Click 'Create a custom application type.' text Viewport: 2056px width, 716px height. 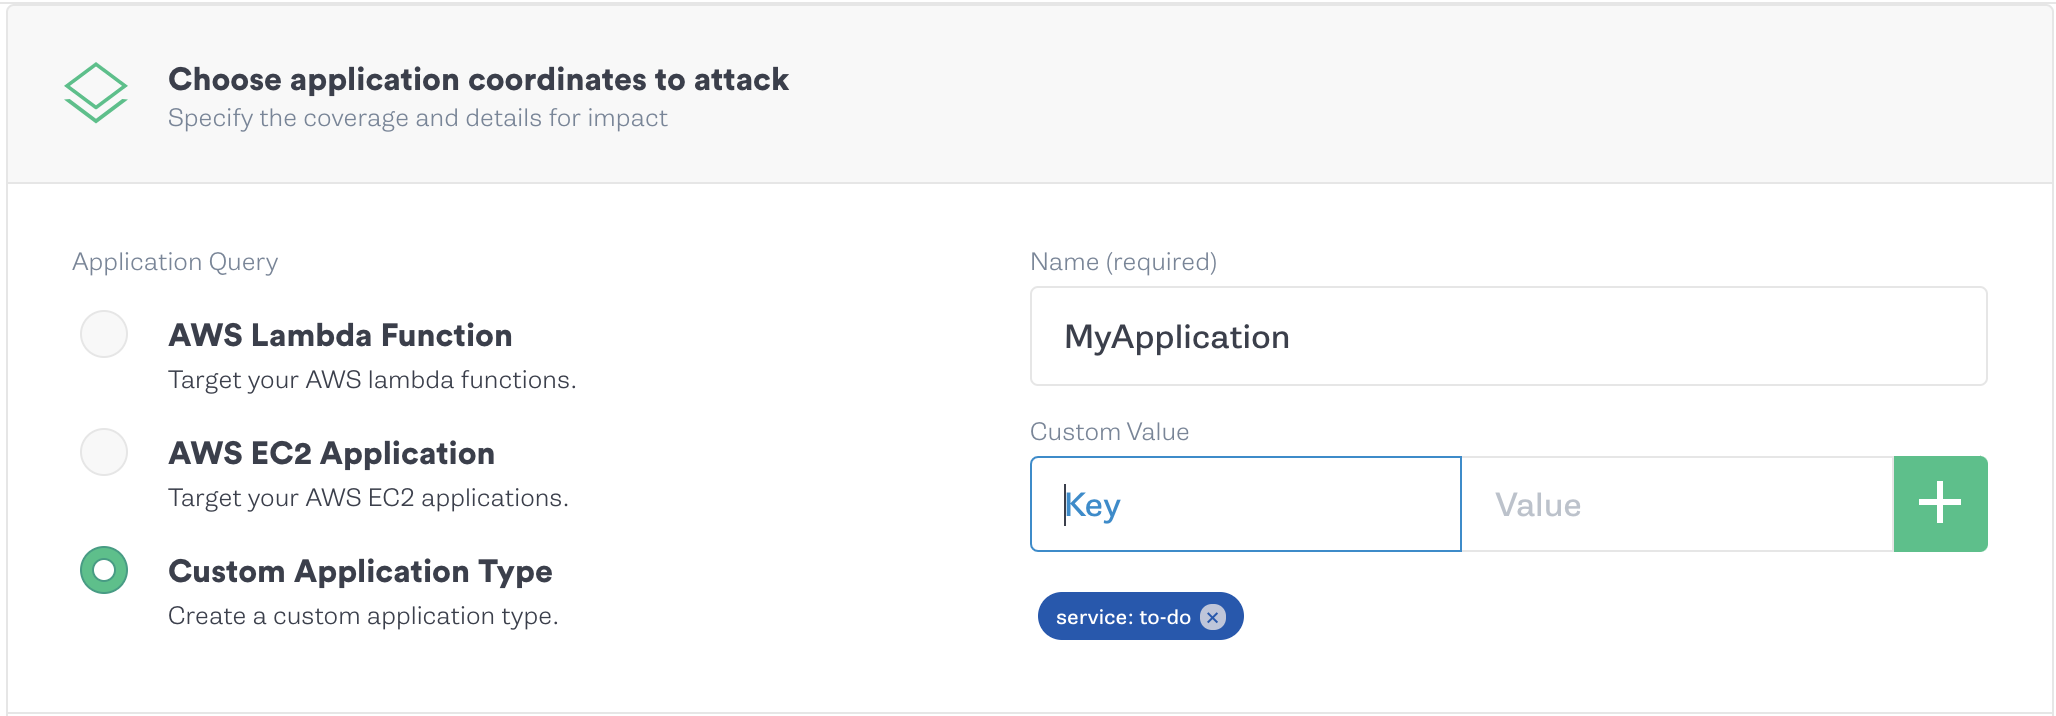tap(363, 616)
